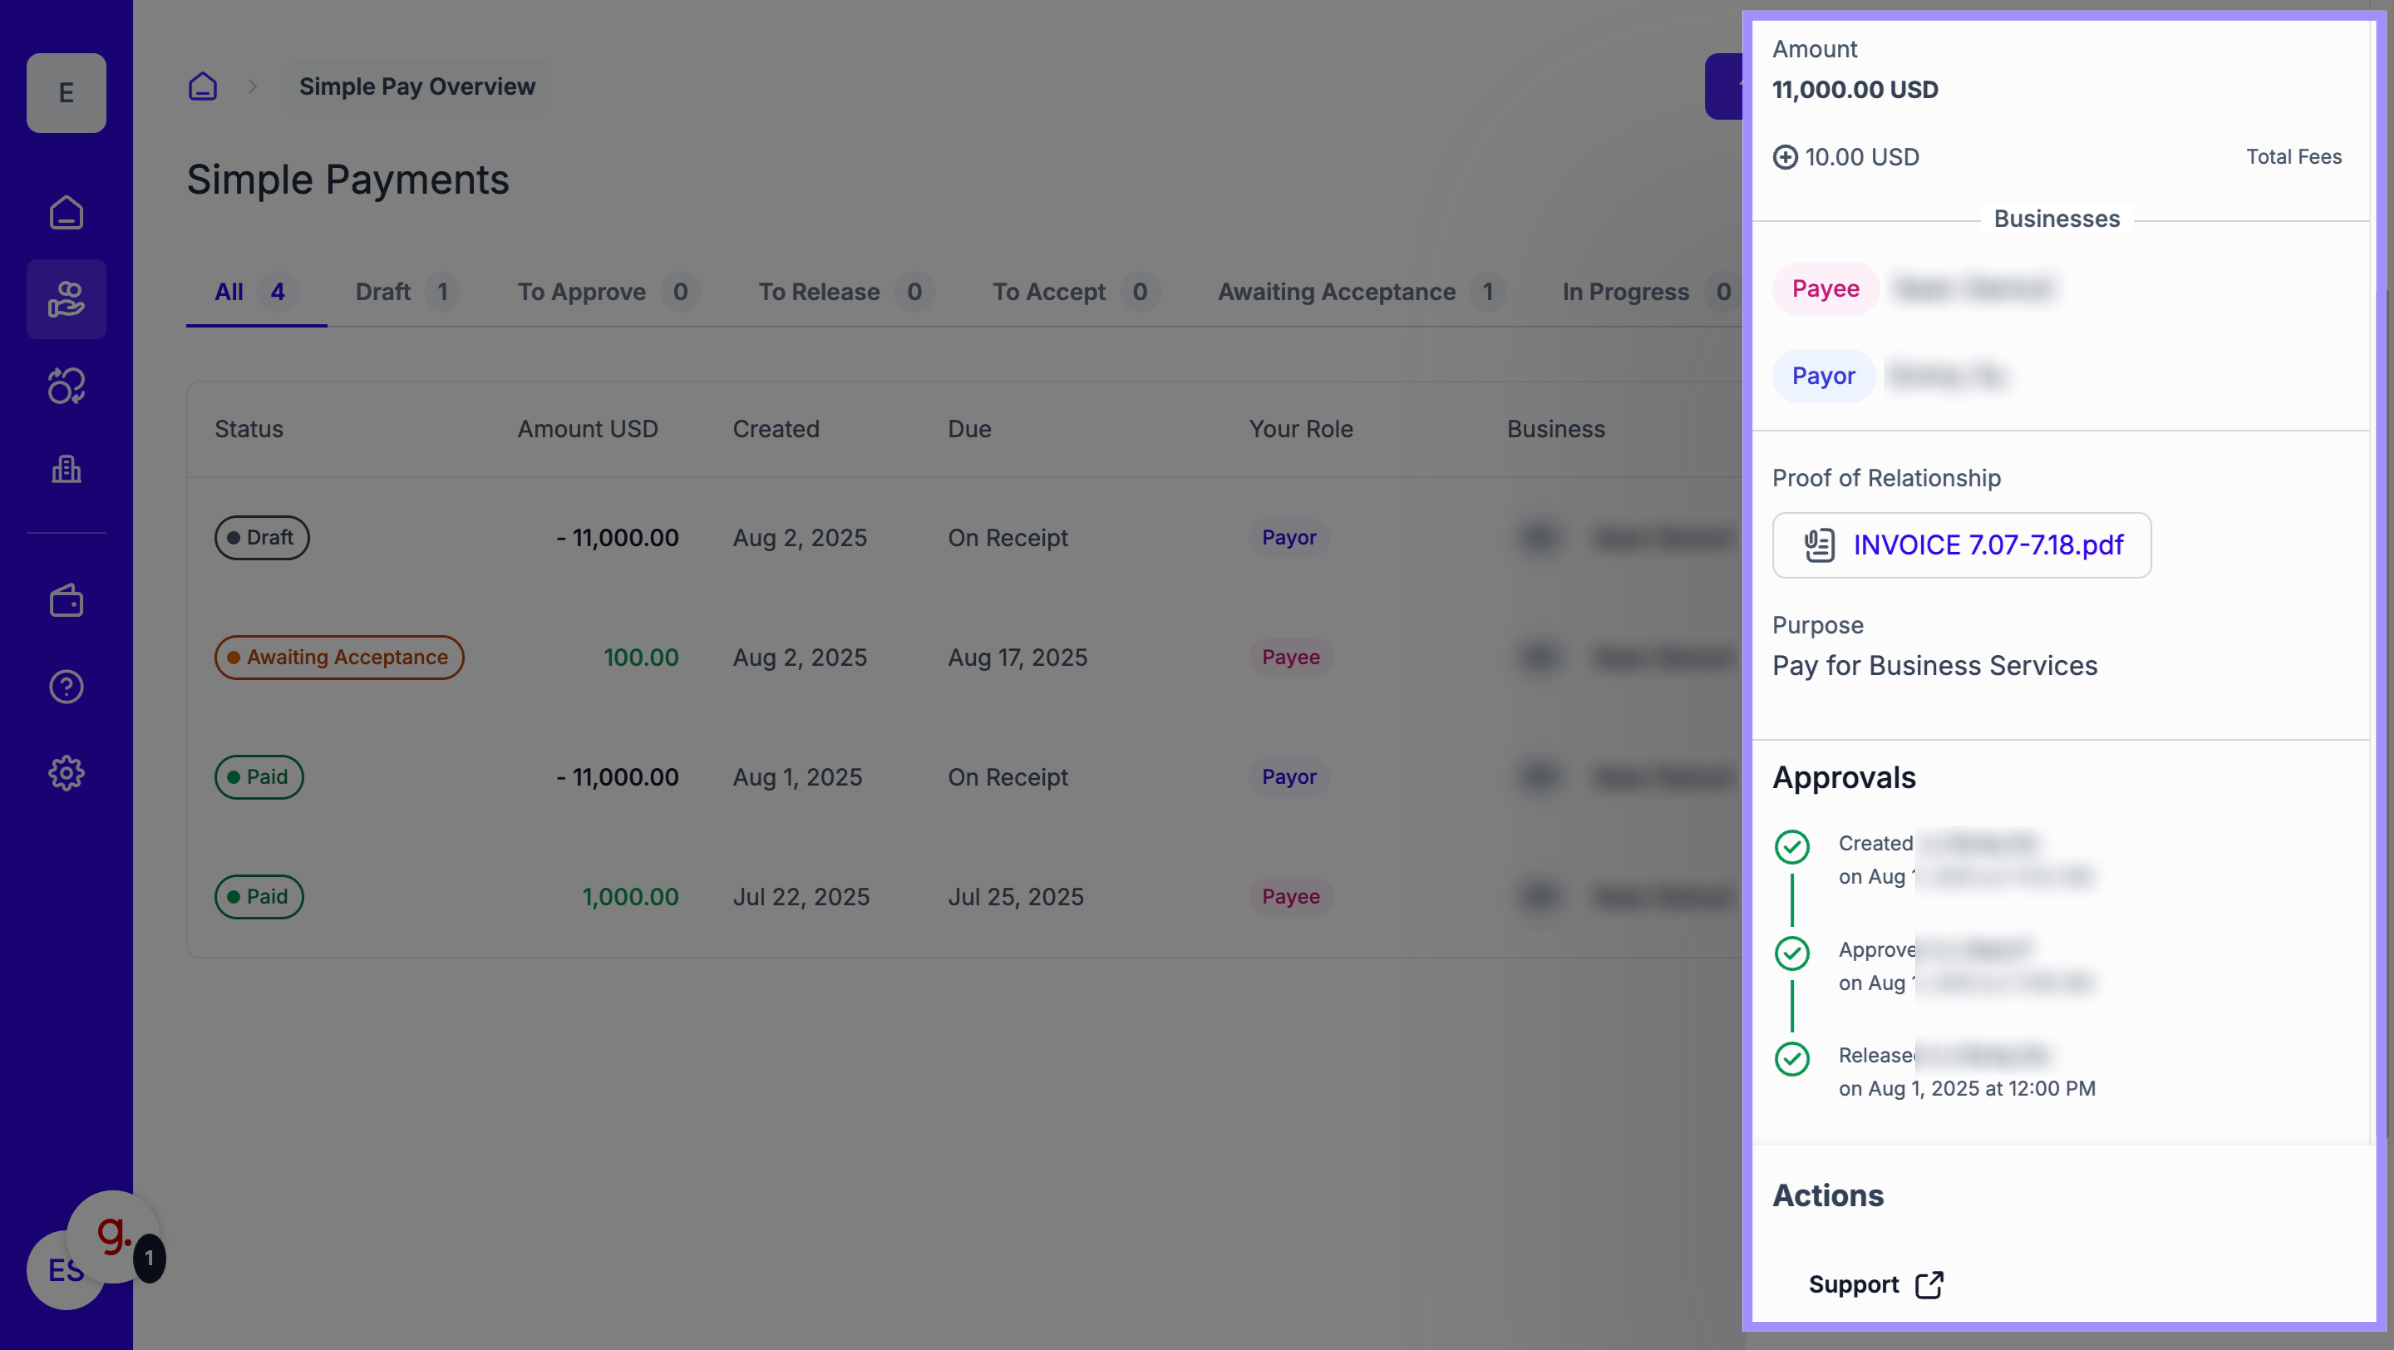The image size is (2394, 1350).
Task: Open the Wallet sidebar icon
Action: [66, 601]
